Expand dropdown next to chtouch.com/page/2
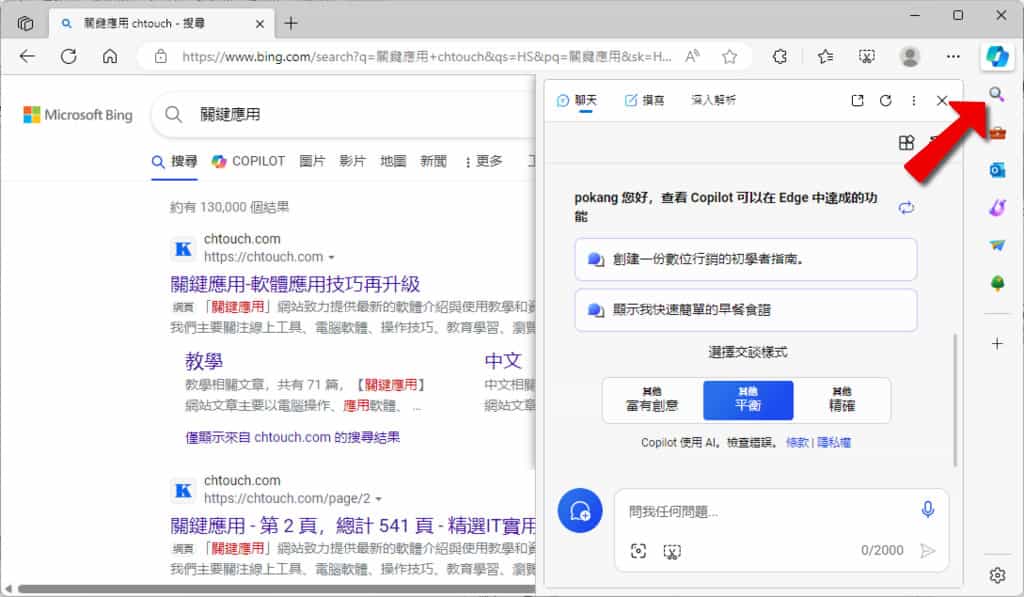Image resolution: width=1024 pixels, height=597 pixels. pyautogui.click(x=379, y=499)
